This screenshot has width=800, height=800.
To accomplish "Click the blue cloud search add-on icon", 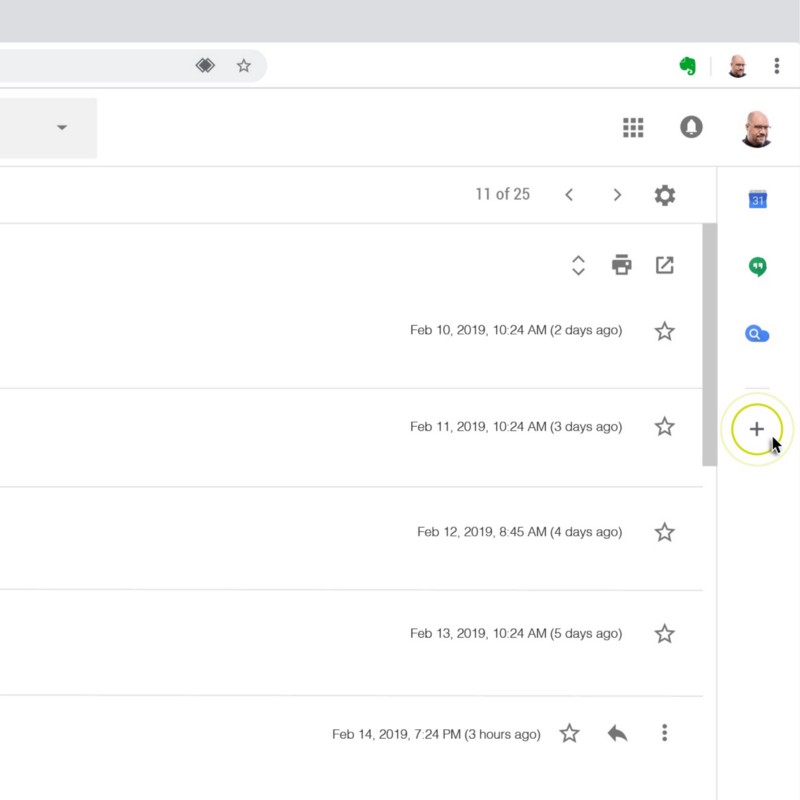I will (x=757, y=334).
